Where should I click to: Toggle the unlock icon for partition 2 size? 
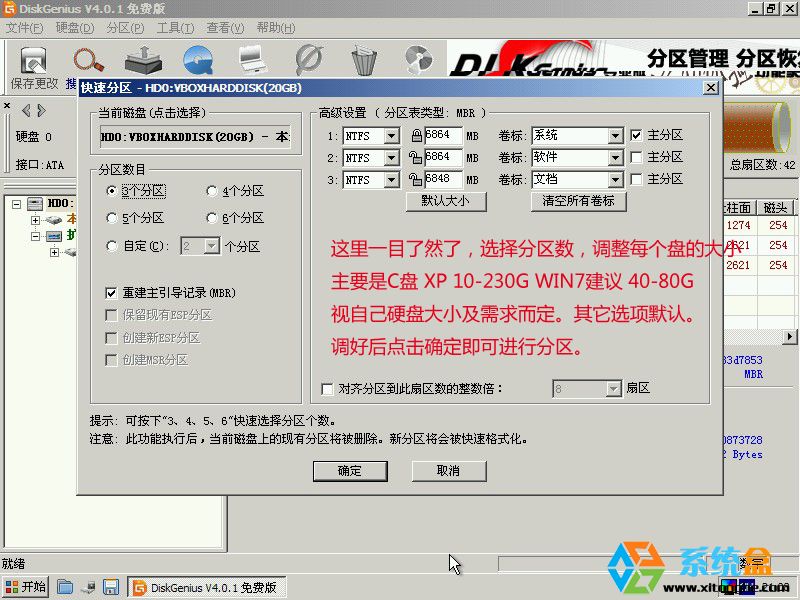tap(415, 158)
